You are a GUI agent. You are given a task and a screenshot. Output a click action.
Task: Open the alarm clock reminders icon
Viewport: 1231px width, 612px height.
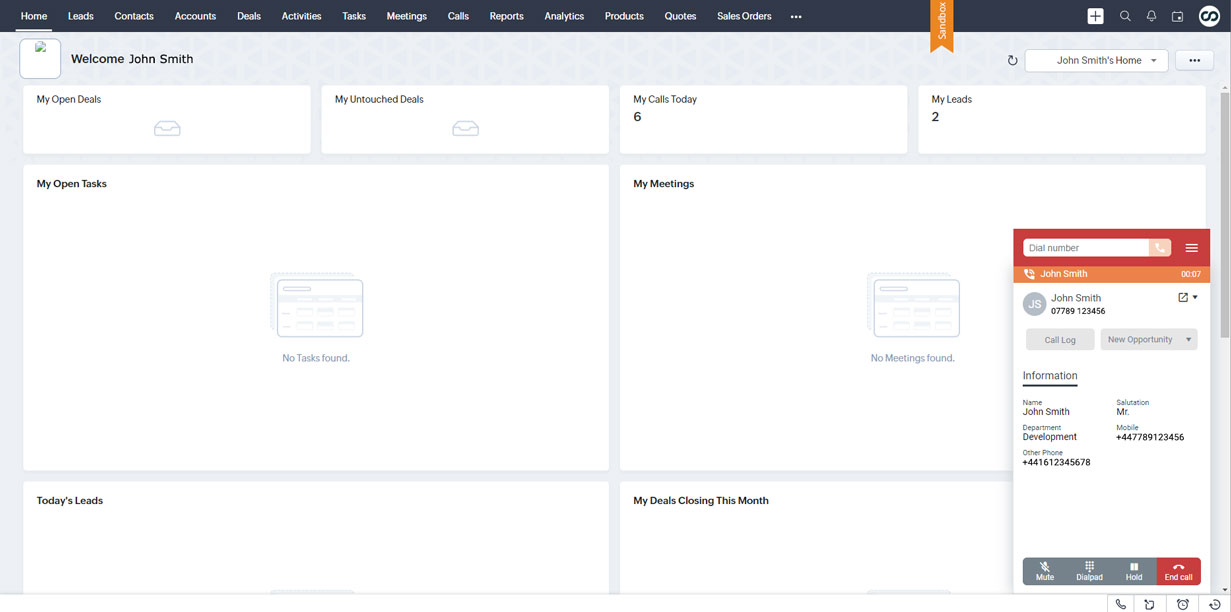(x=1183, y=604)
